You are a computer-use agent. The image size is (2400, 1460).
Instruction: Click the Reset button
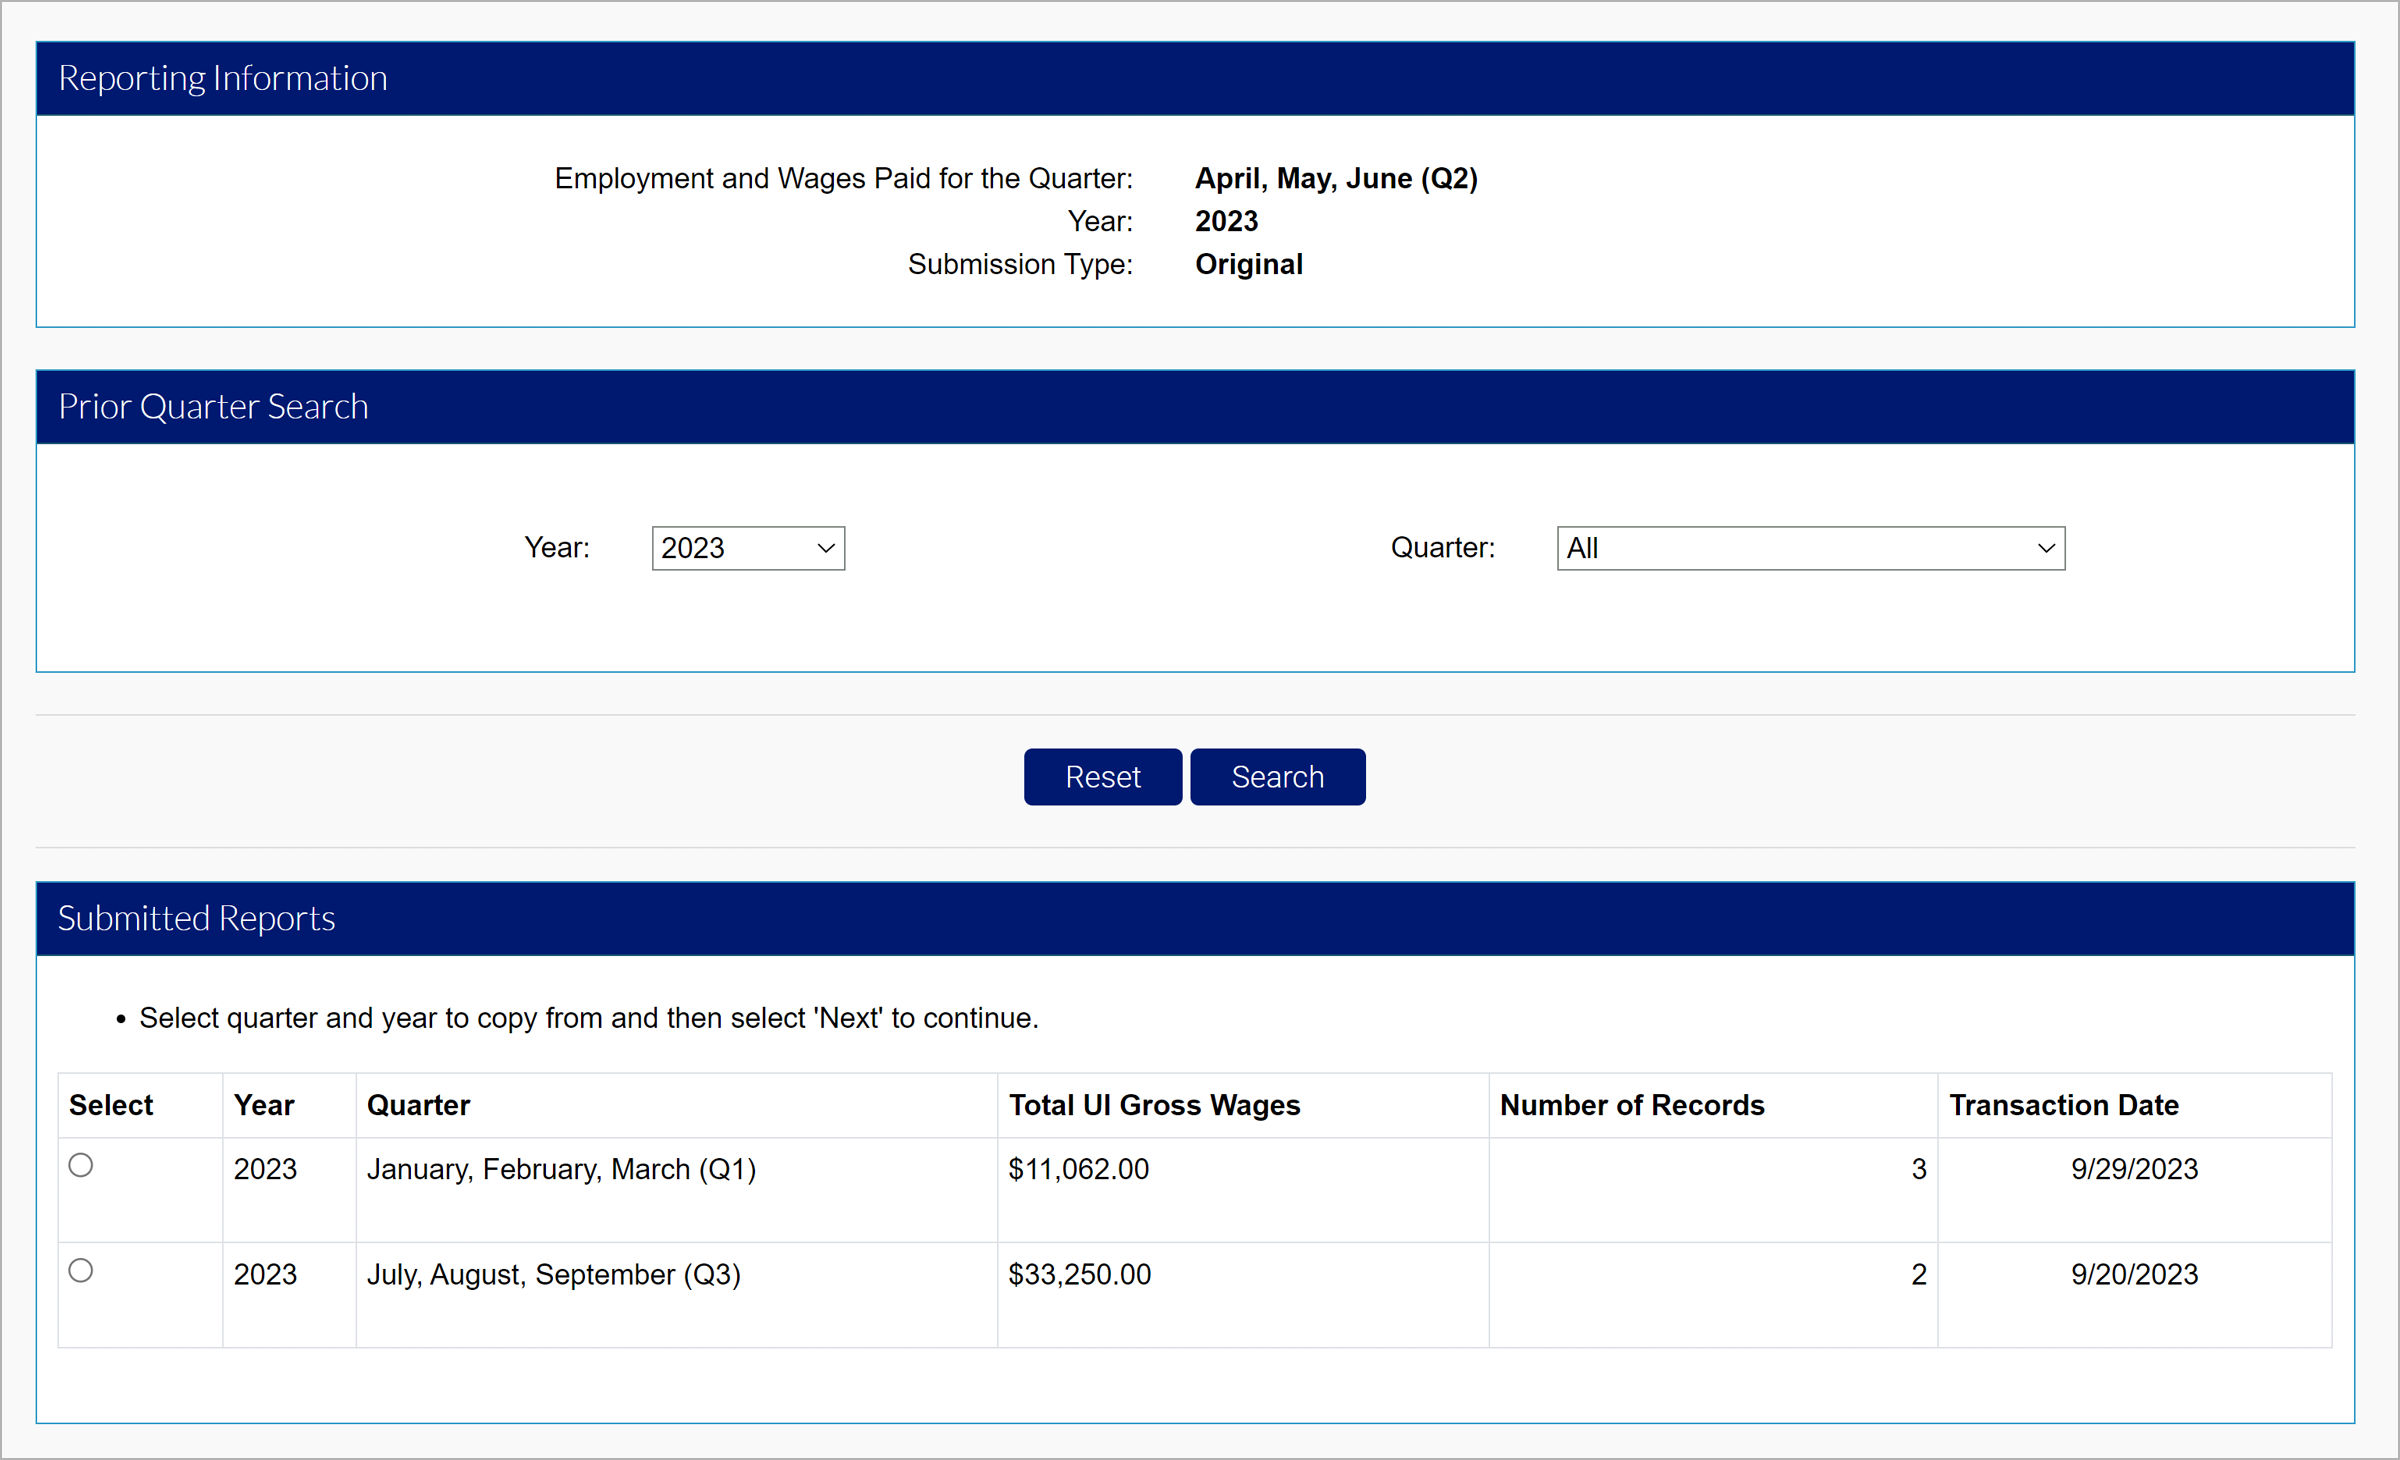tap(1102, 777)
